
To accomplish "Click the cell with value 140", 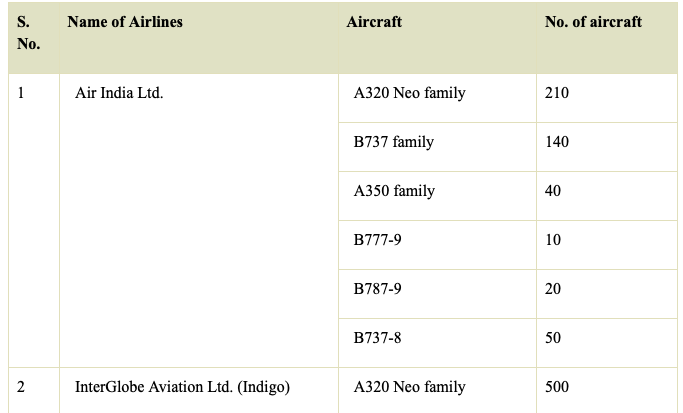I will 557,142.
